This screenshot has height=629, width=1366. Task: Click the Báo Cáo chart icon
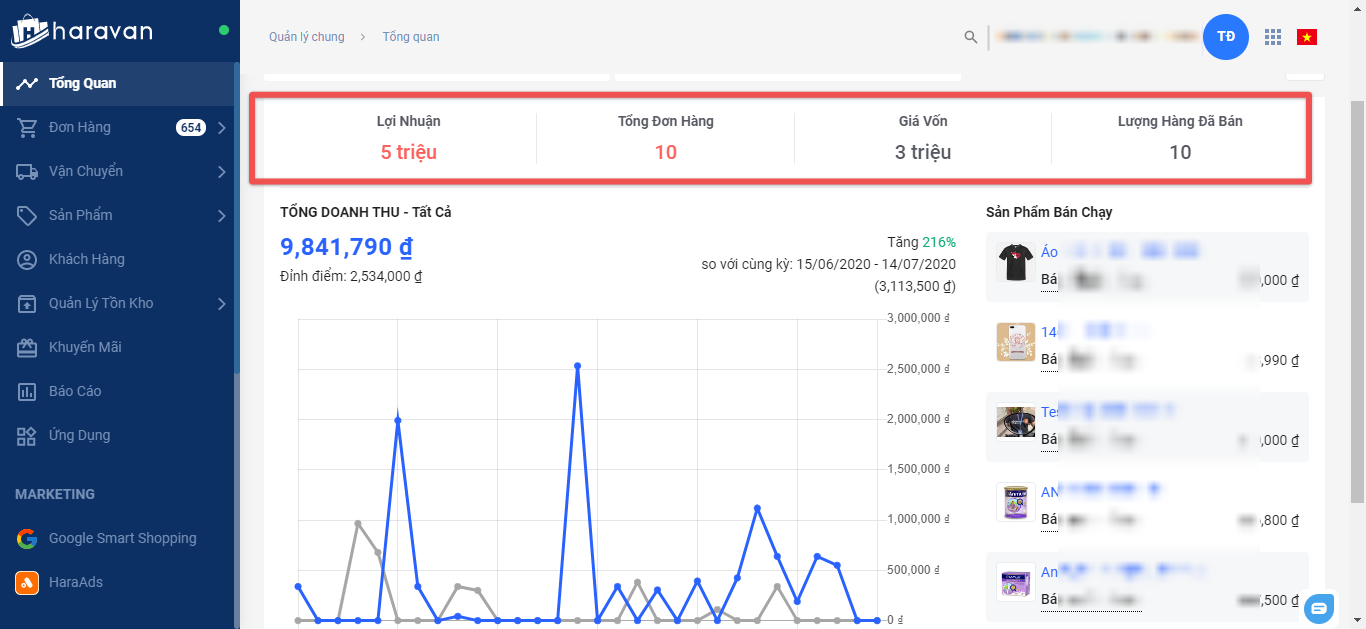[27, 392]
